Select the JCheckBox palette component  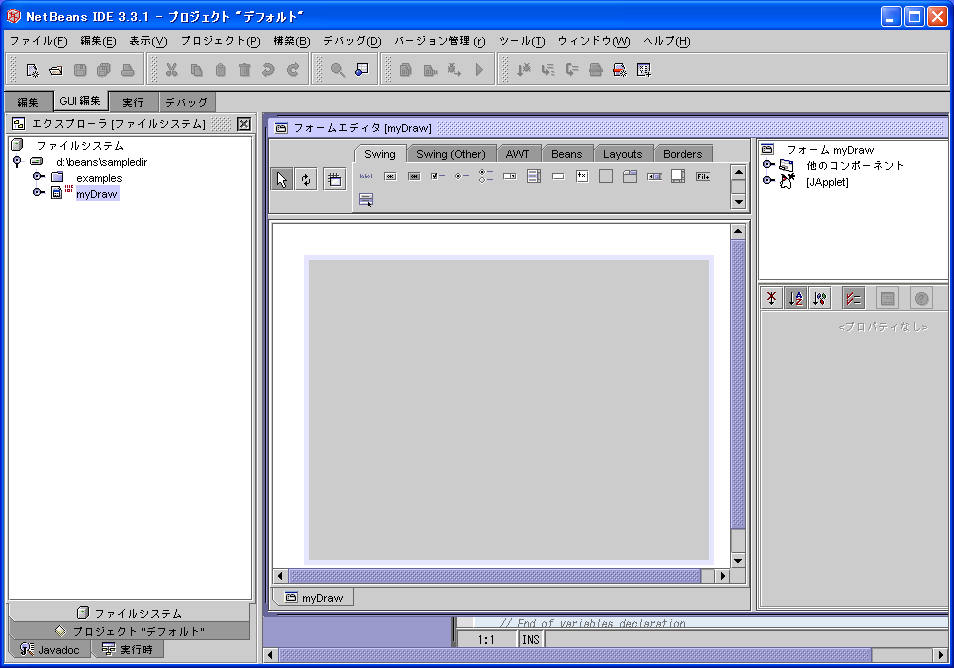coord(437,176)
